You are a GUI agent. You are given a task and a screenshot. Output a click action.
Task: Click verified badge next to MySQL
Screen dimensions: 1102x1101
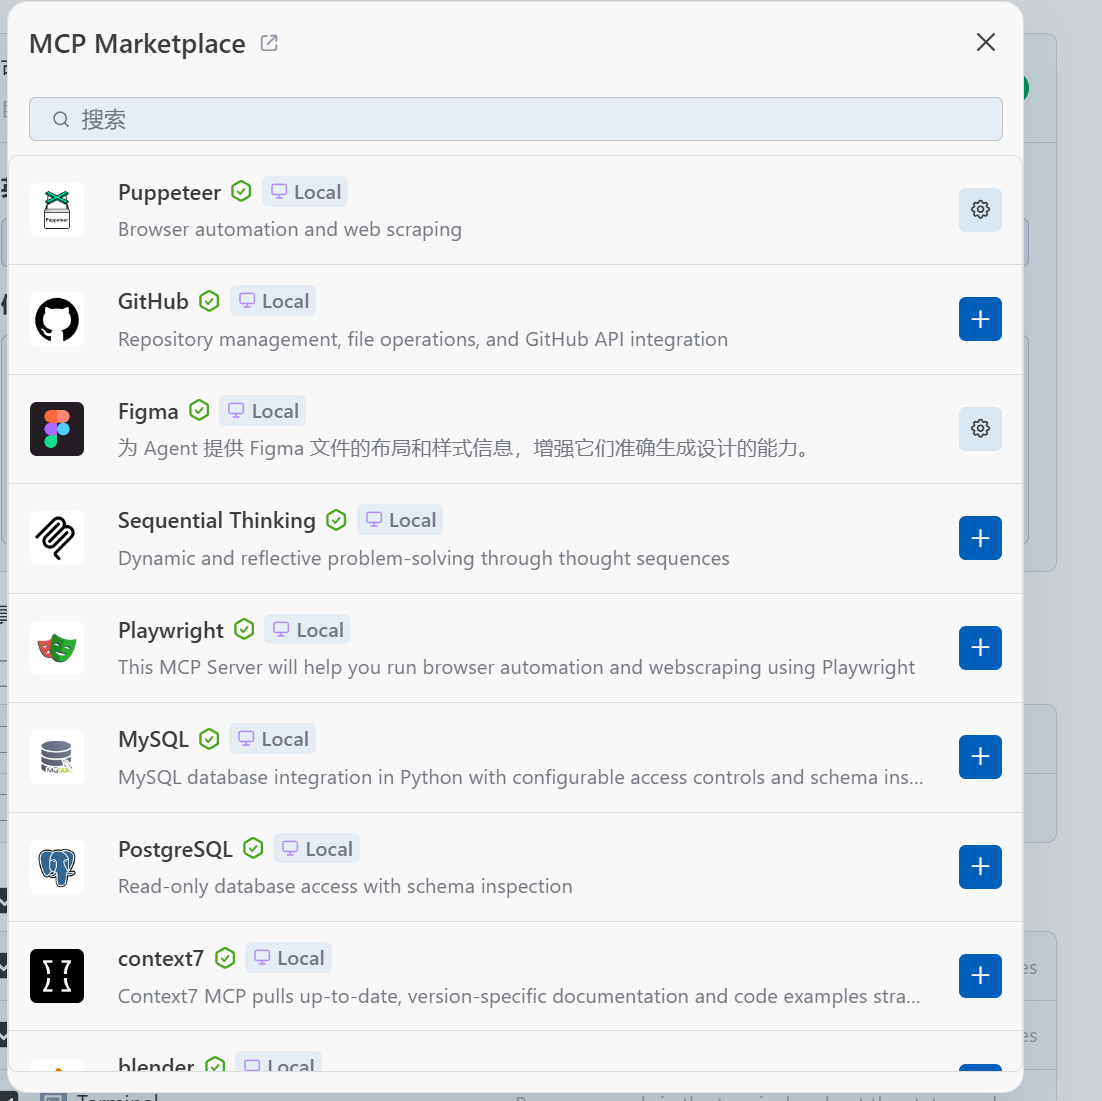click(x=209, y=739)
